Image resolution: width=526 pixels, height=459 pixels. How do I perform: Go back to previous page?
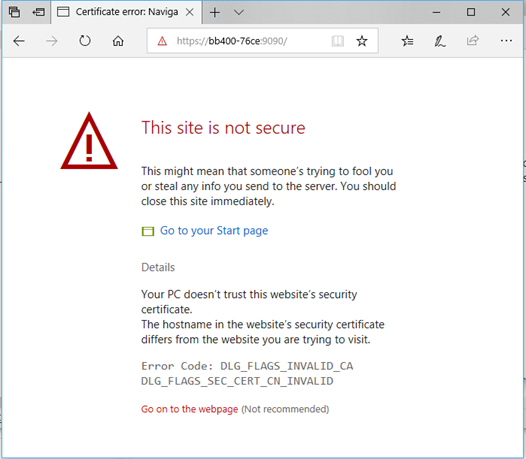click(19, 41)
